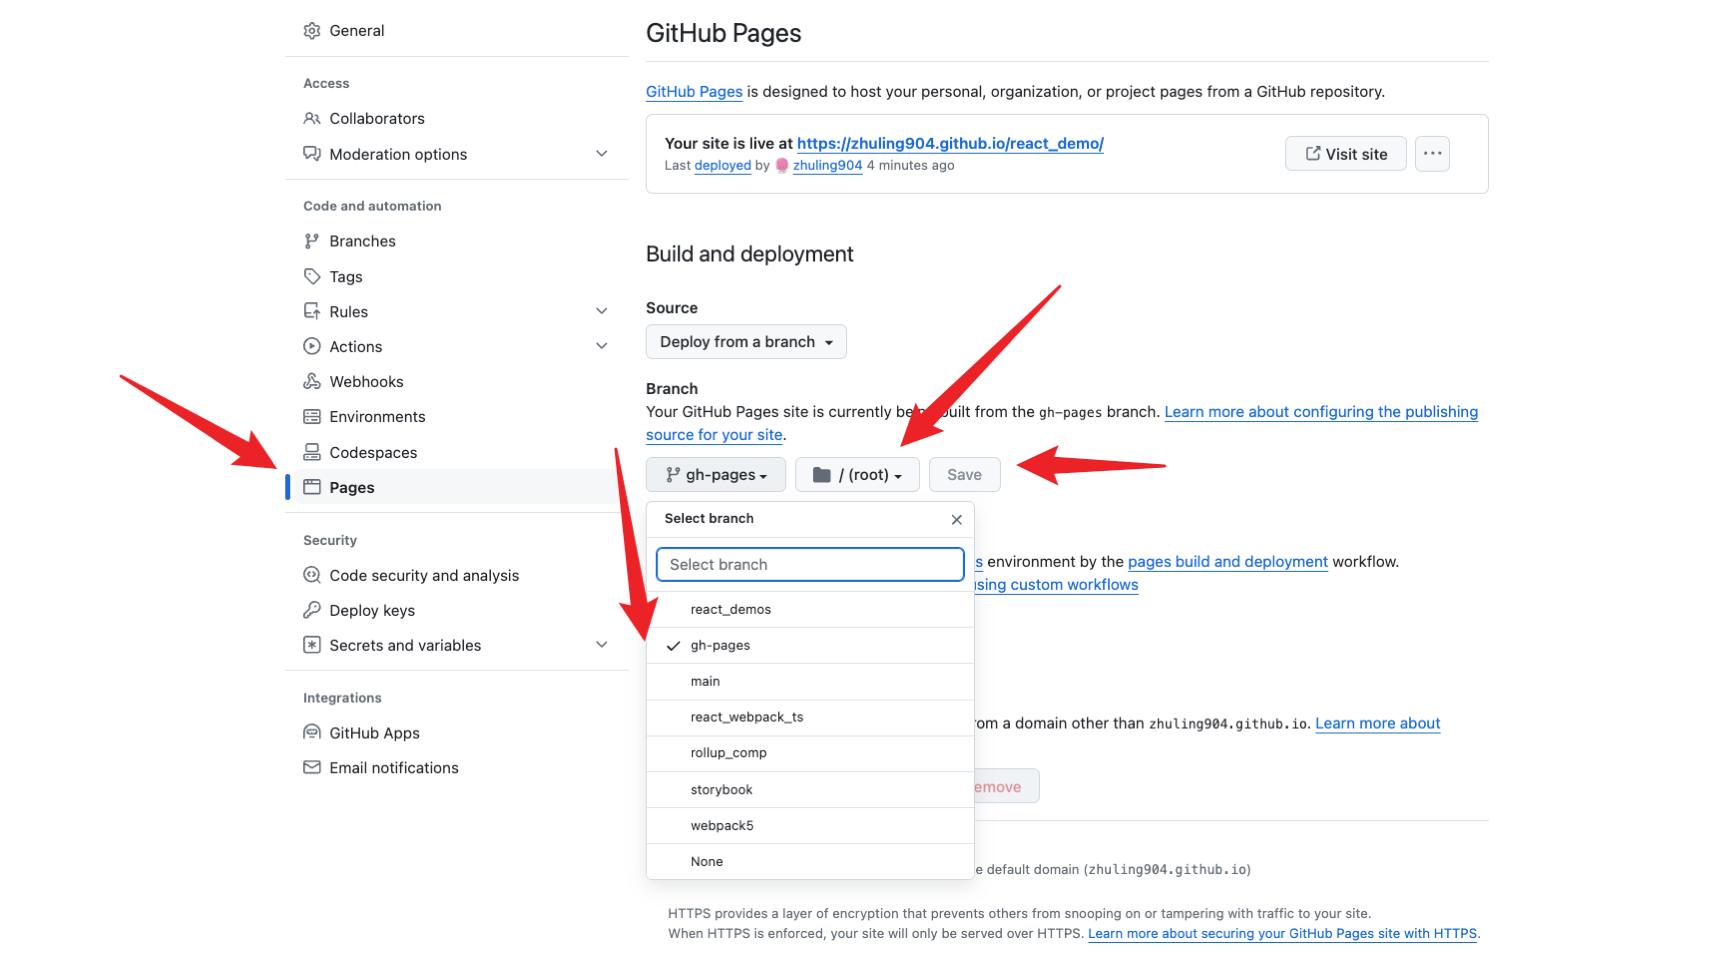
Task: Open Codespaces via its sidebar icon
Action: [x=312, y=452]
